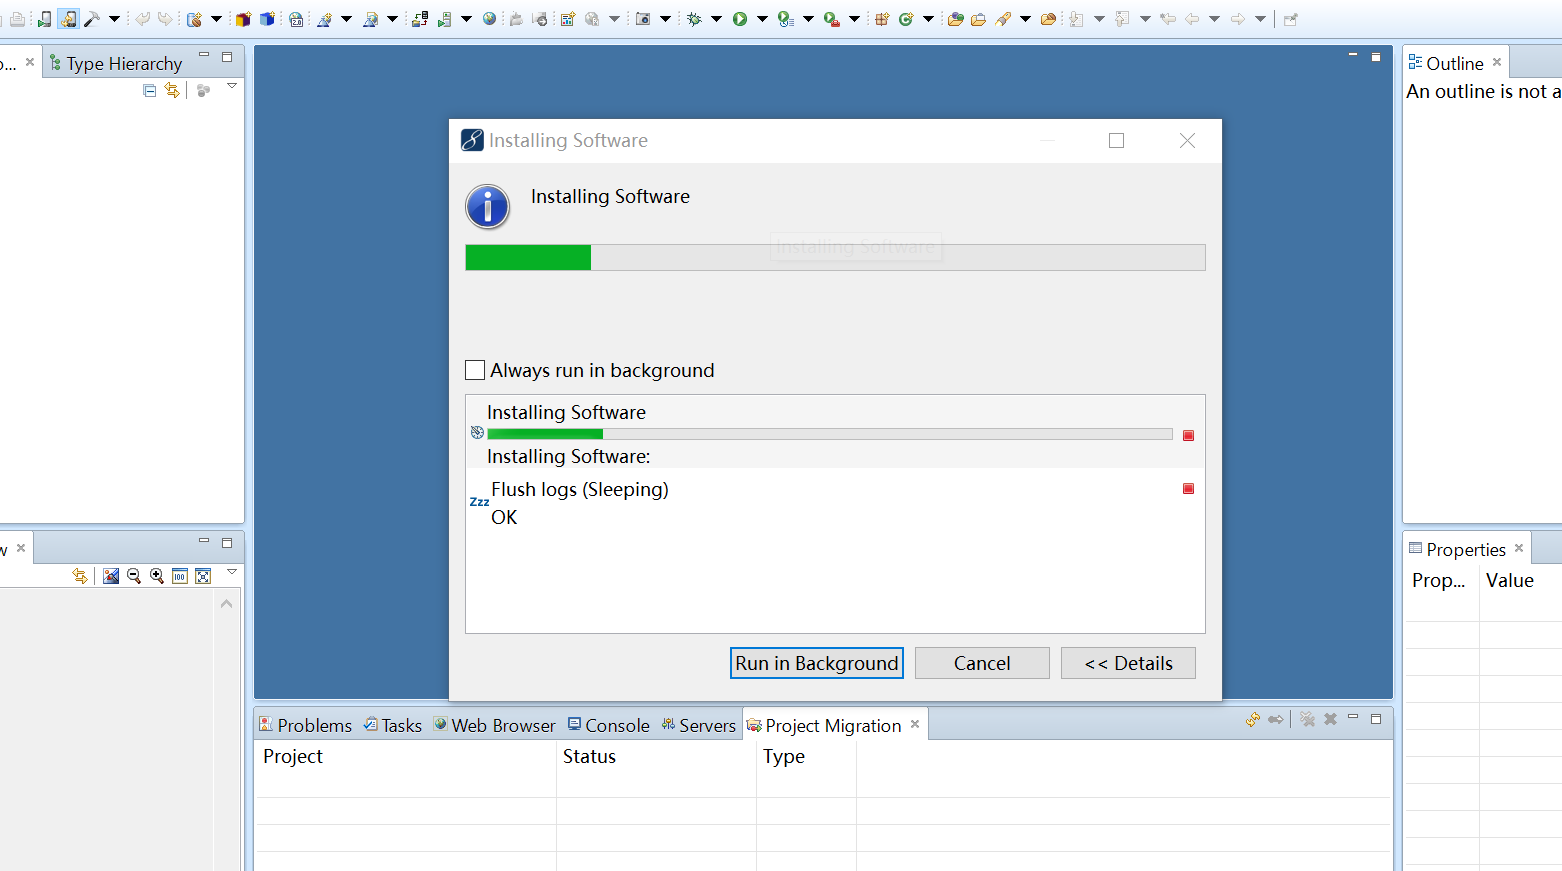The height and width of the screenshot is (871, 1562).
Task: Stop the Installing Software job in list
Action: coord(1188,435)
